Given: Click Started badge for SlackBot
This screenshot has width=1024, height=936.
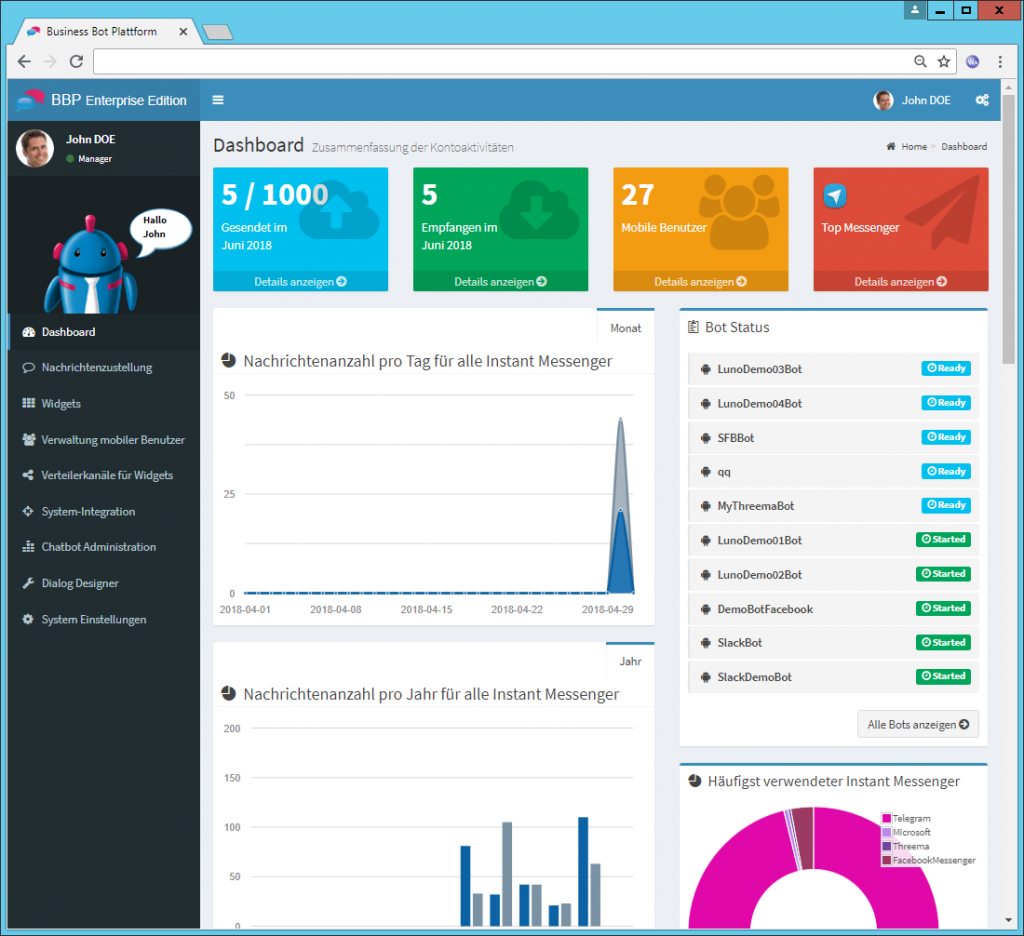Looking at the screenshot, I should tap(943, 643).
